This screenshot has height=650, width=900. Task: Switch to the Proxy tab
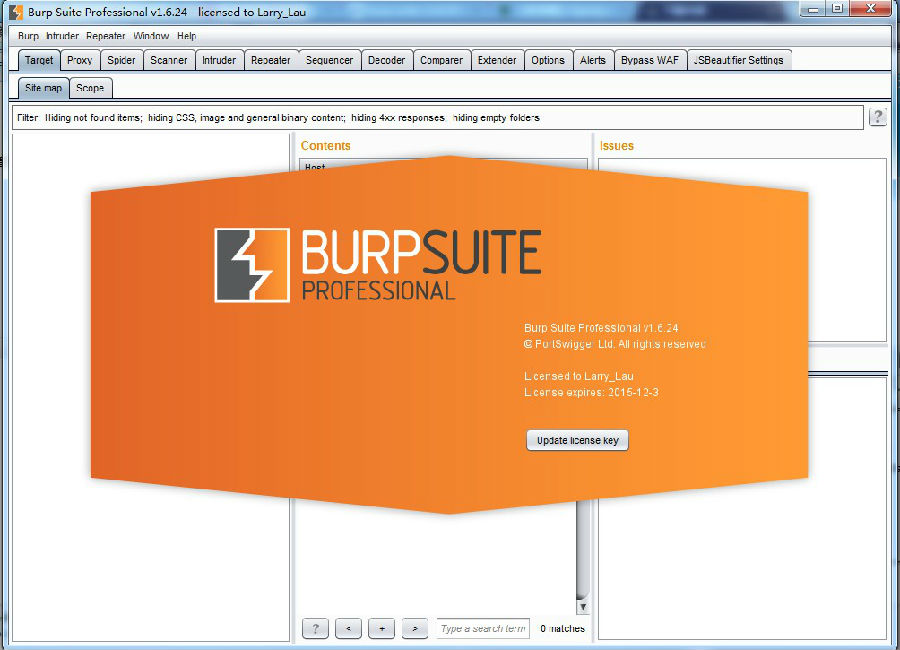[80, 59]
